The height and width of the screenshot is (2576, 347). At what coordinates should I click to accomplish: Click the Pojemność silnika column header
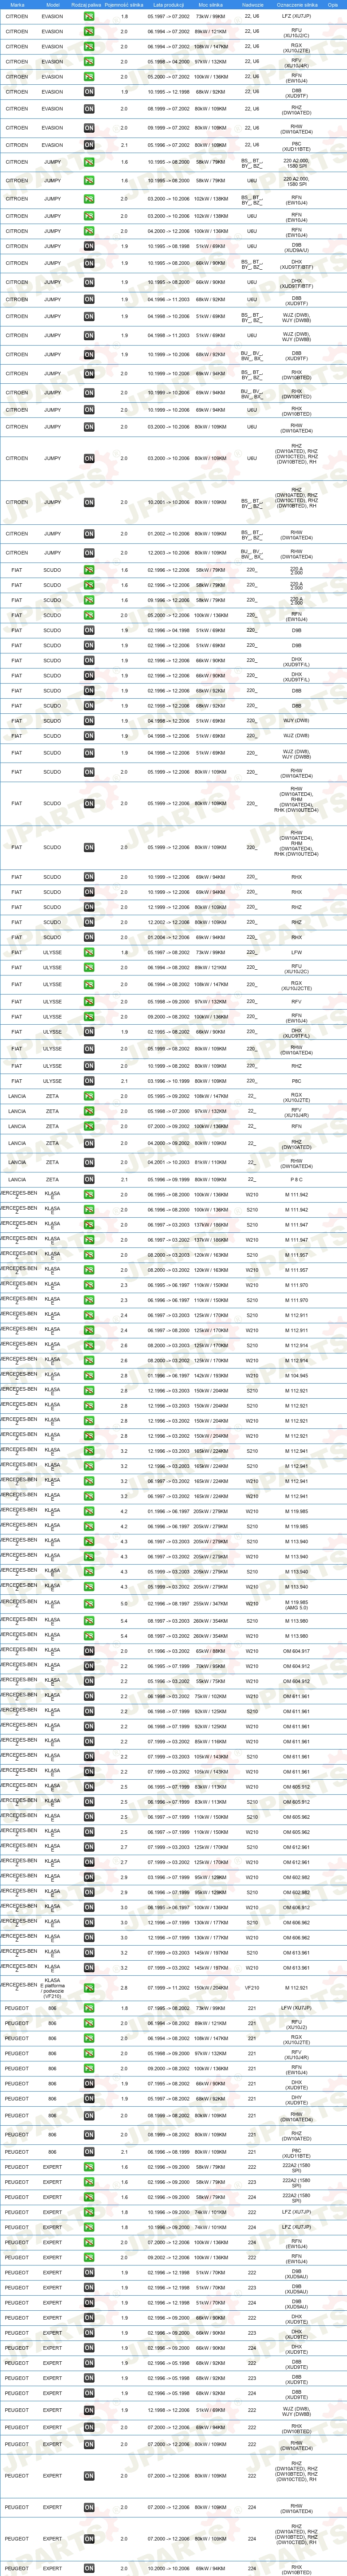click(x=124, y=5)
